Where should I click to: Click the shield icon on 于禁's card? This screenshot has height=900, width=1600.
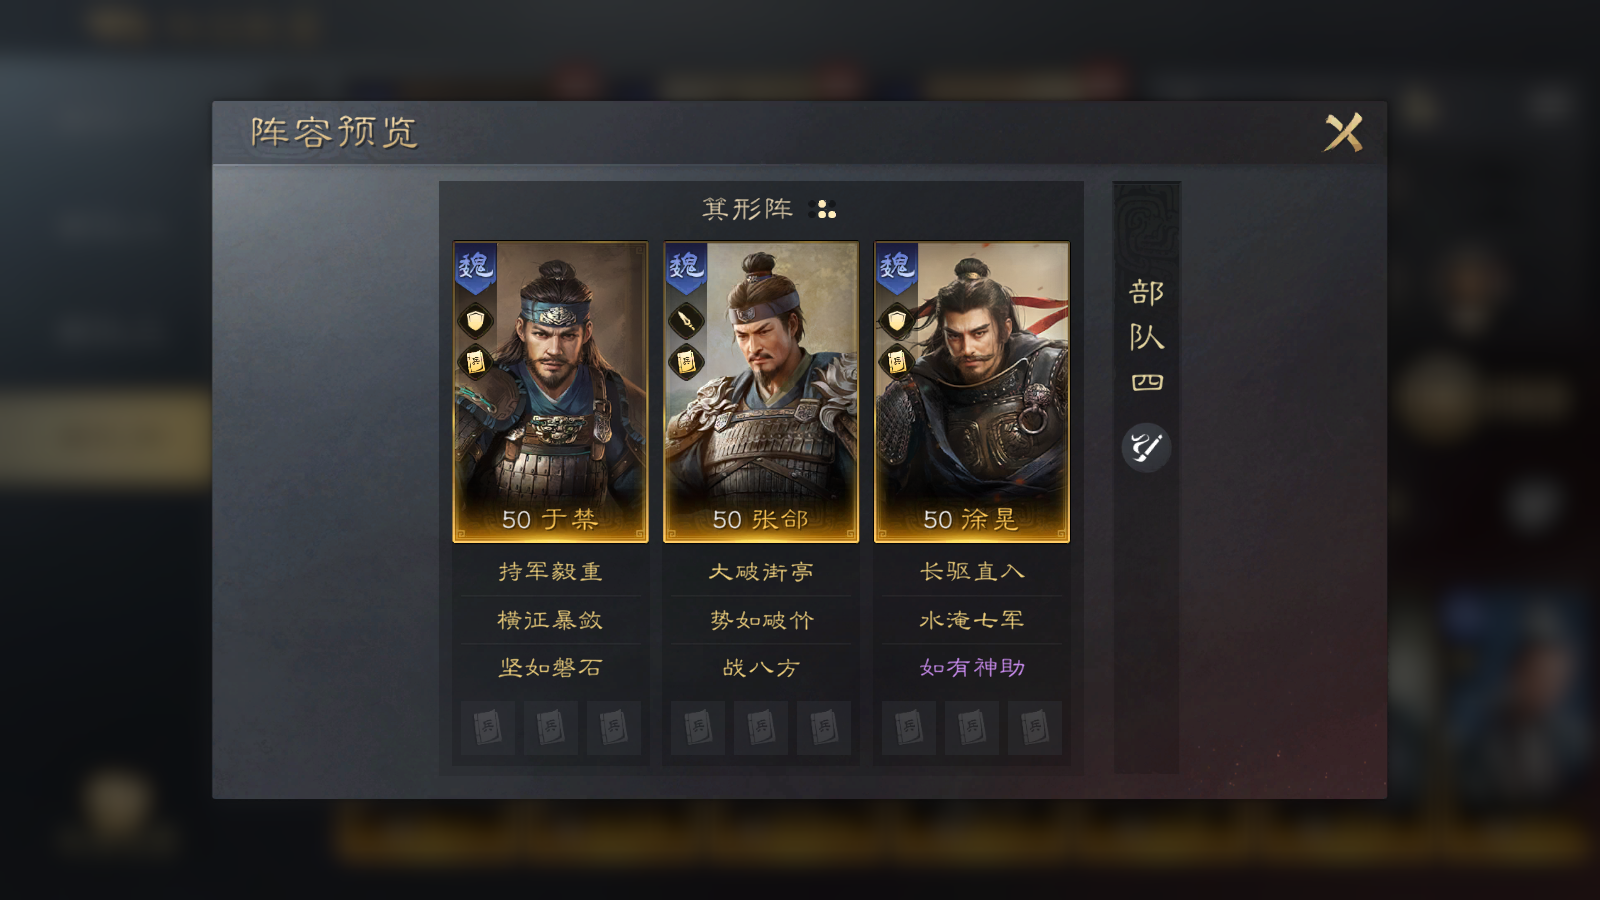[x=475, y=321]
